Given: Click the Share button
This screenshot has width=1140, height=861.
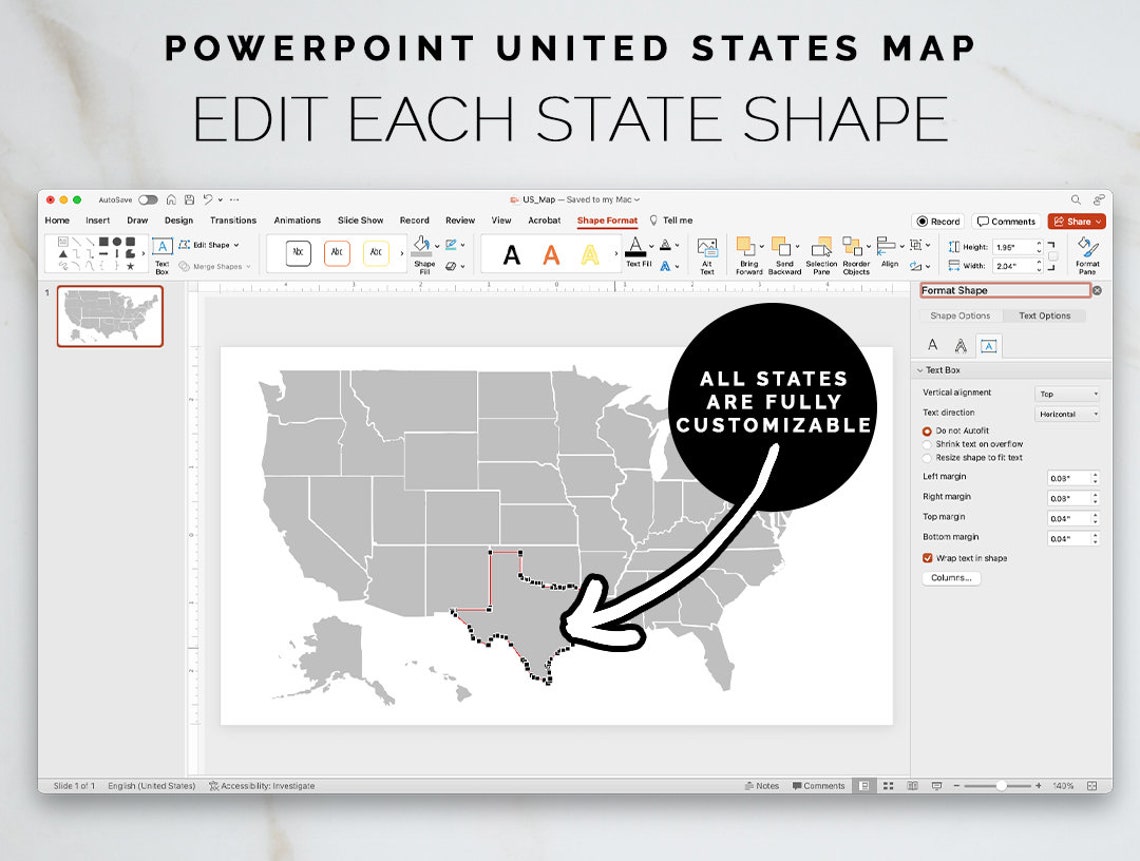Looking at the screenshot, I should pyautogui.click(x=1077, y=220).
